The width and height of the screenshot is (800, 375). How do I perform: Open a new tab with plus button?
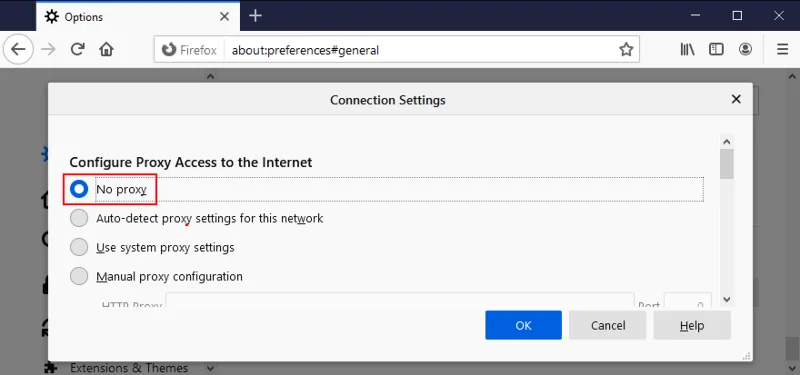click(255, 16)
